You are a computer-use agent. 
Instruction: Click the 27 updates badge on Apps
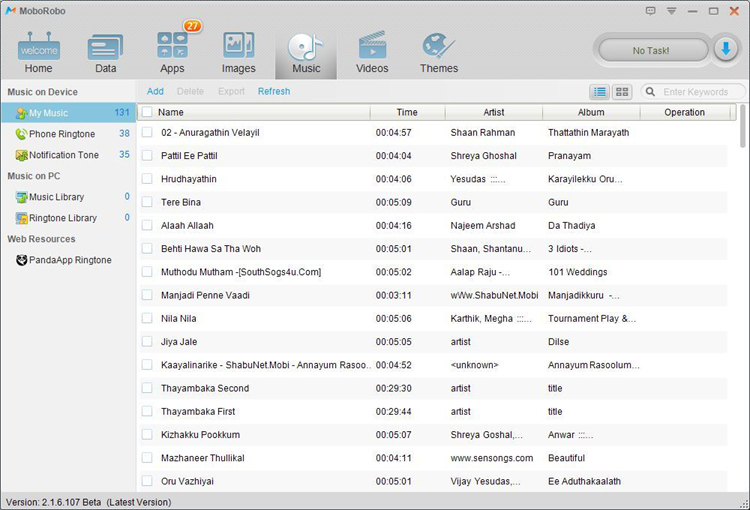(192, 26)
